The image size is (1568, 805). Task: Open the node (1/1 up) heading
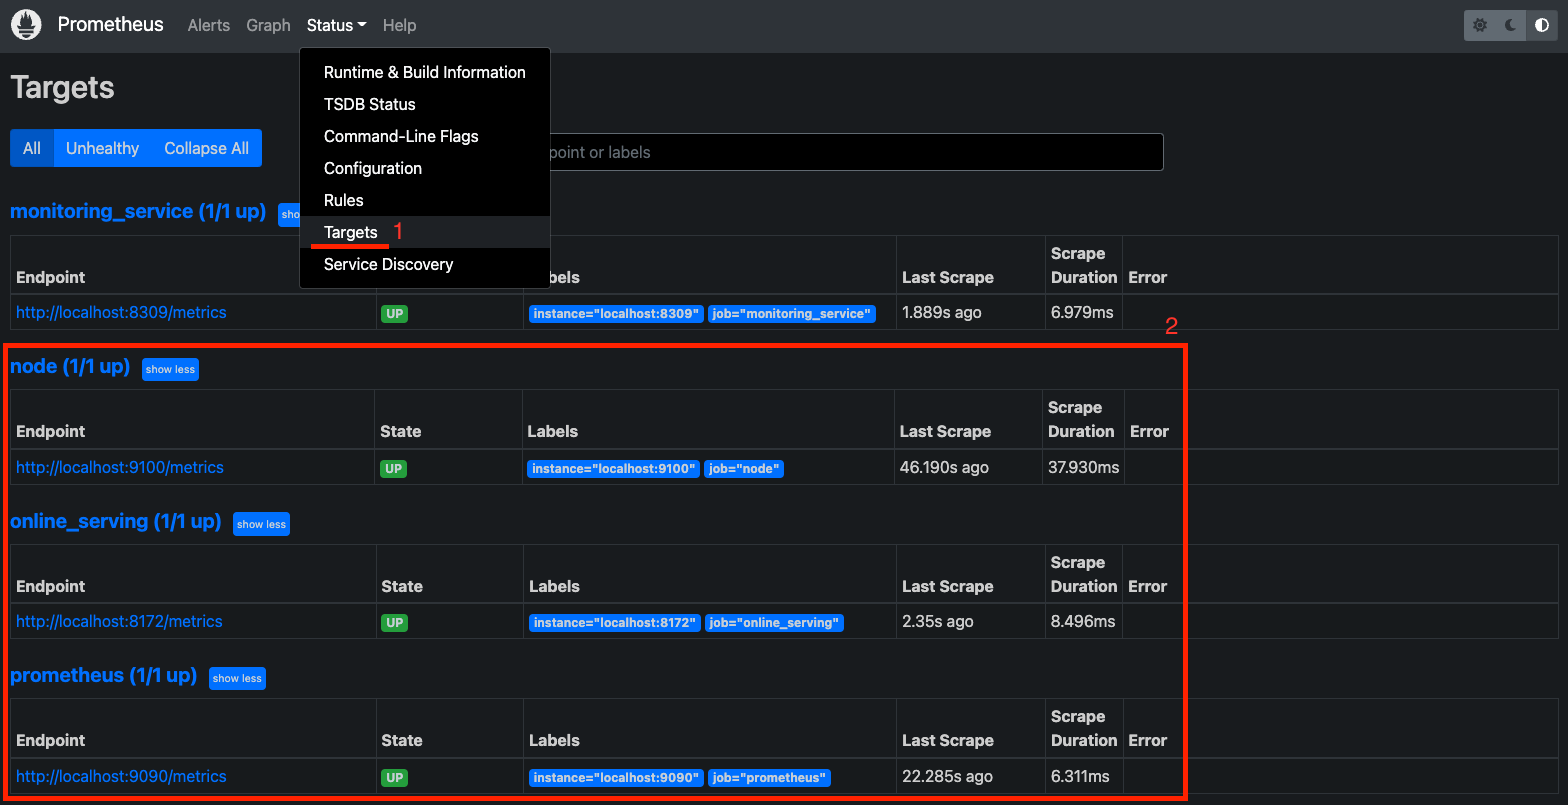(x=70, y=366)
